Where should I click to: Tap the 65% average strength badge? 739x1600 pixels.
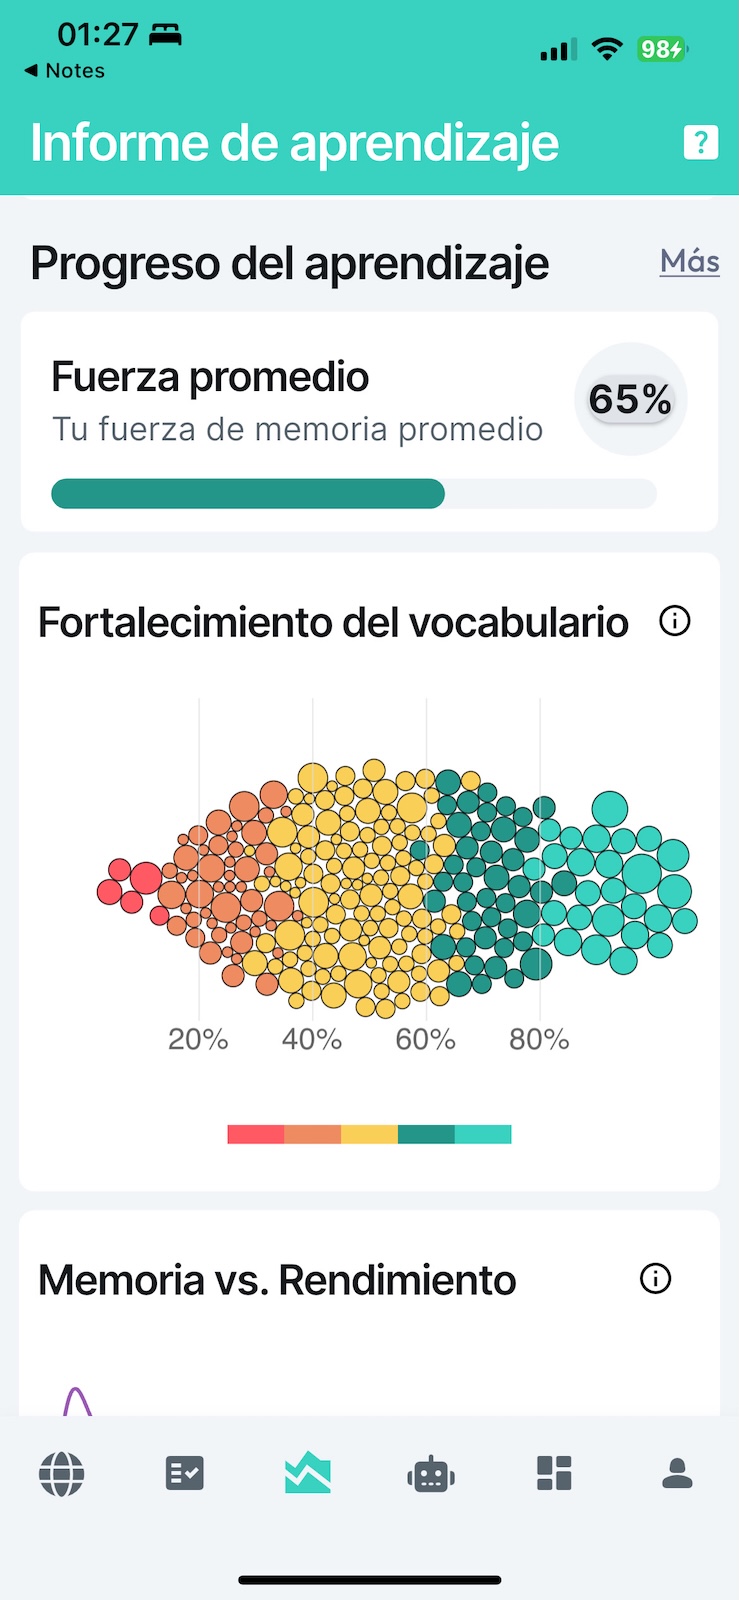click(630, 399)
